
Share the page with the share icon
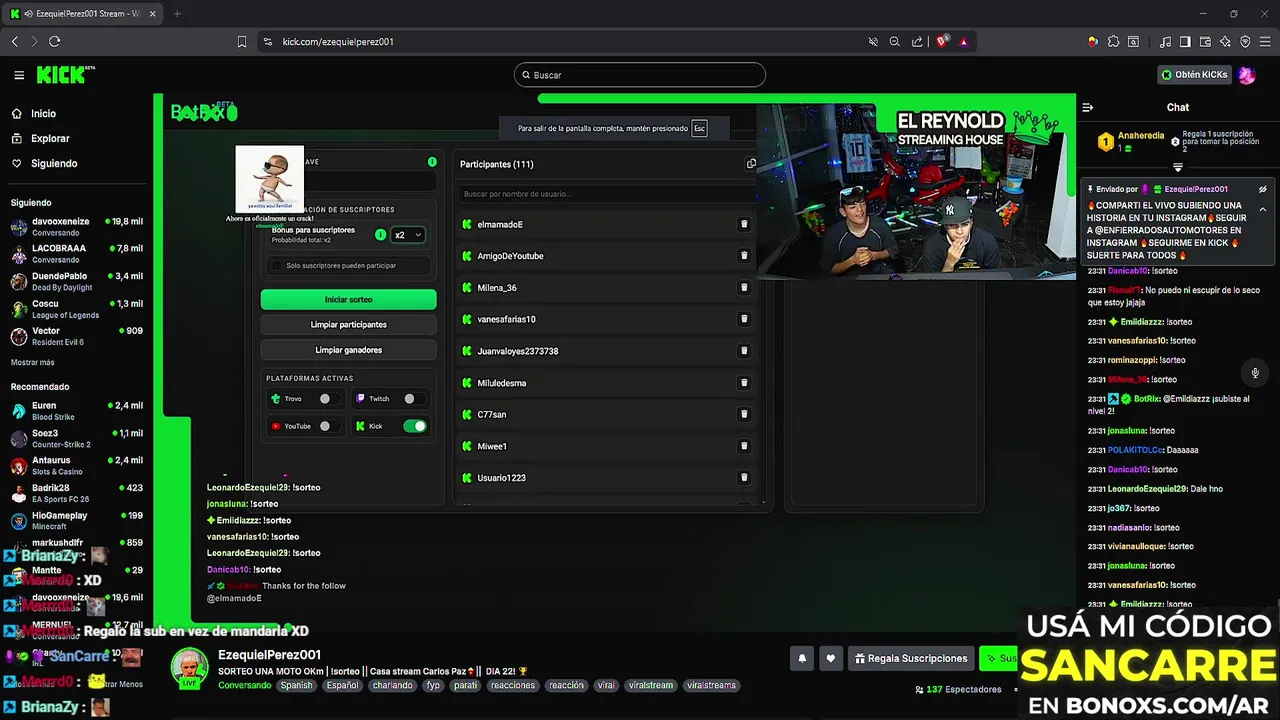coord(917,42)
